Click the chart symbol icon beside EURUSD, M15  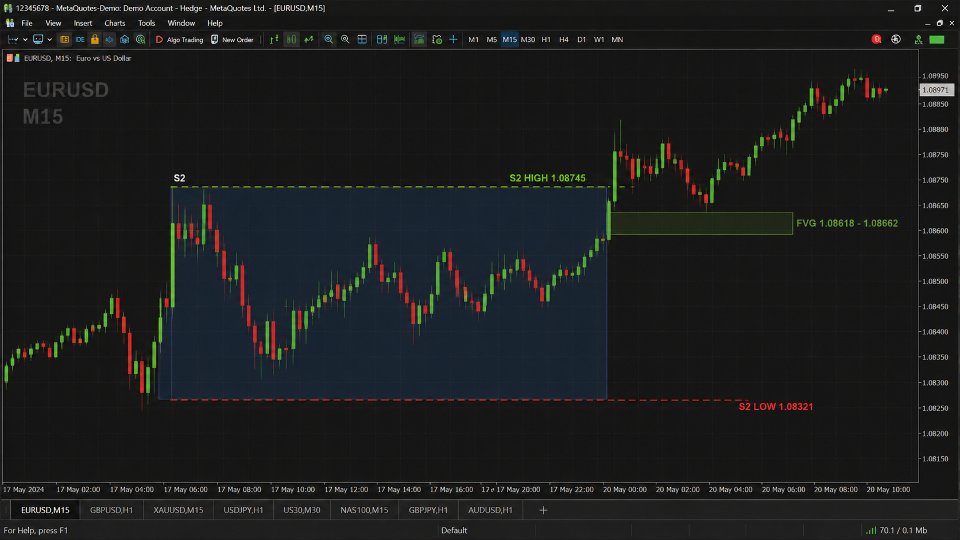pos(13,58)
